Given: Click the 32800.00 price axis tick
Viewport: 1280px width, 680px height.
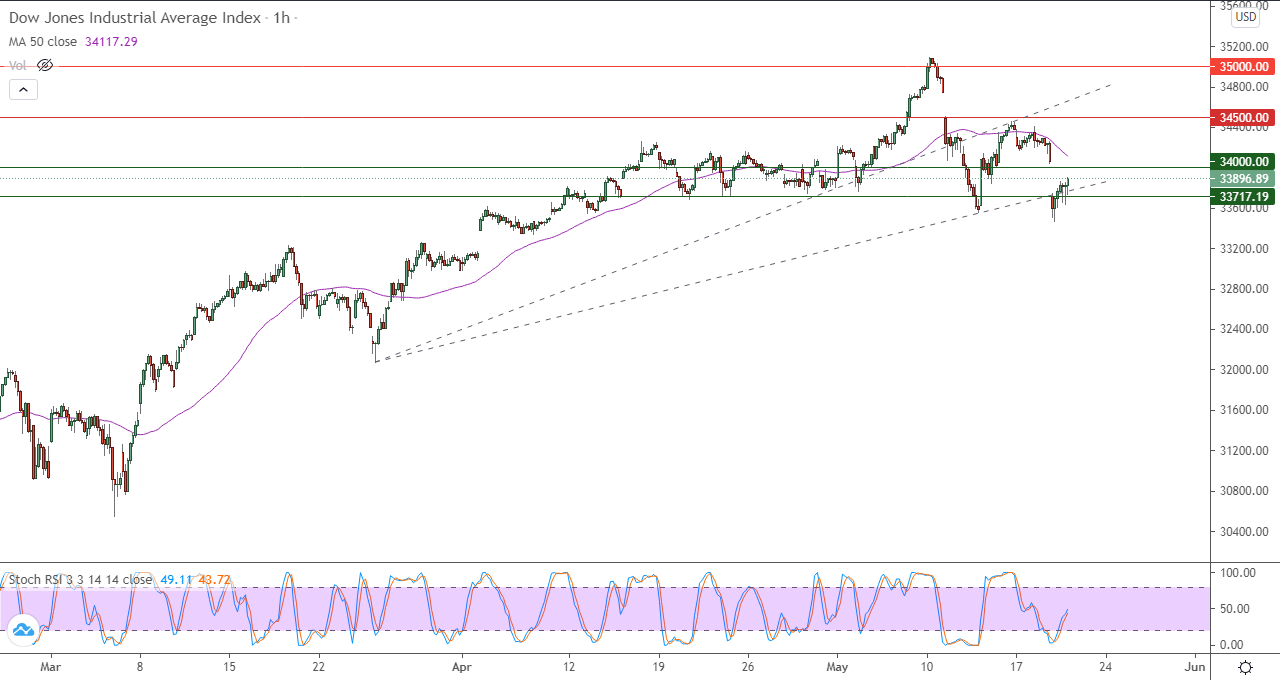Looking at the screenshot, I should [1243, 289].
